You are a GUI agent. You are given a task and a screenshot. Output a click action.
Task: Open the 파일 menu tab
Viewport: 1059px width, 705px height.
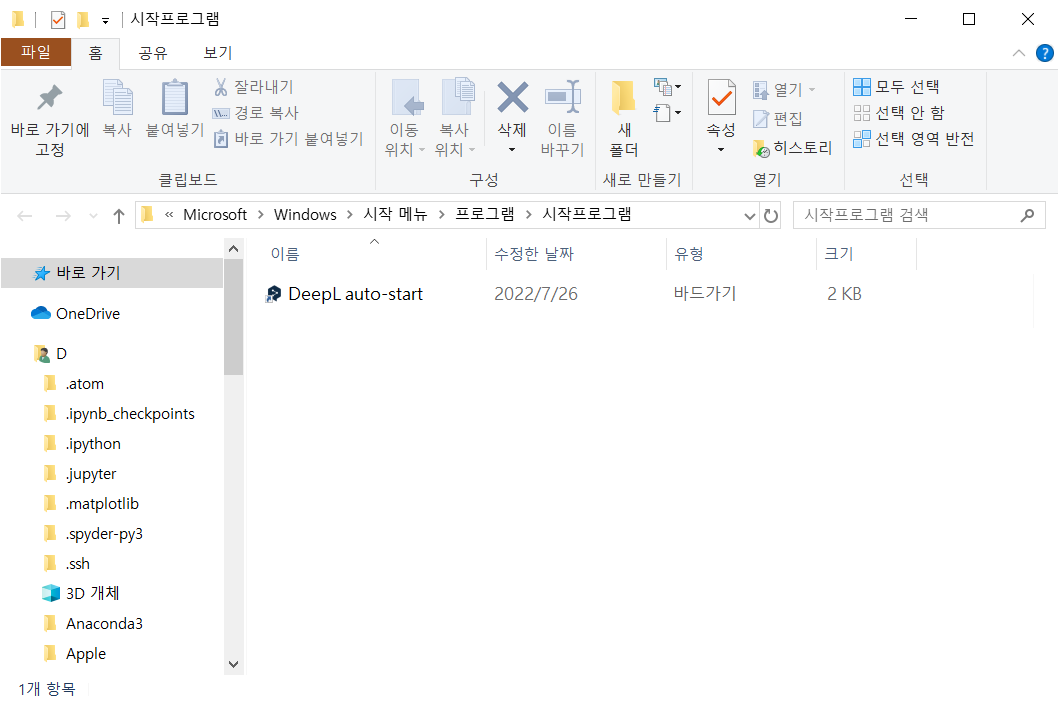[x=36, y=53]
